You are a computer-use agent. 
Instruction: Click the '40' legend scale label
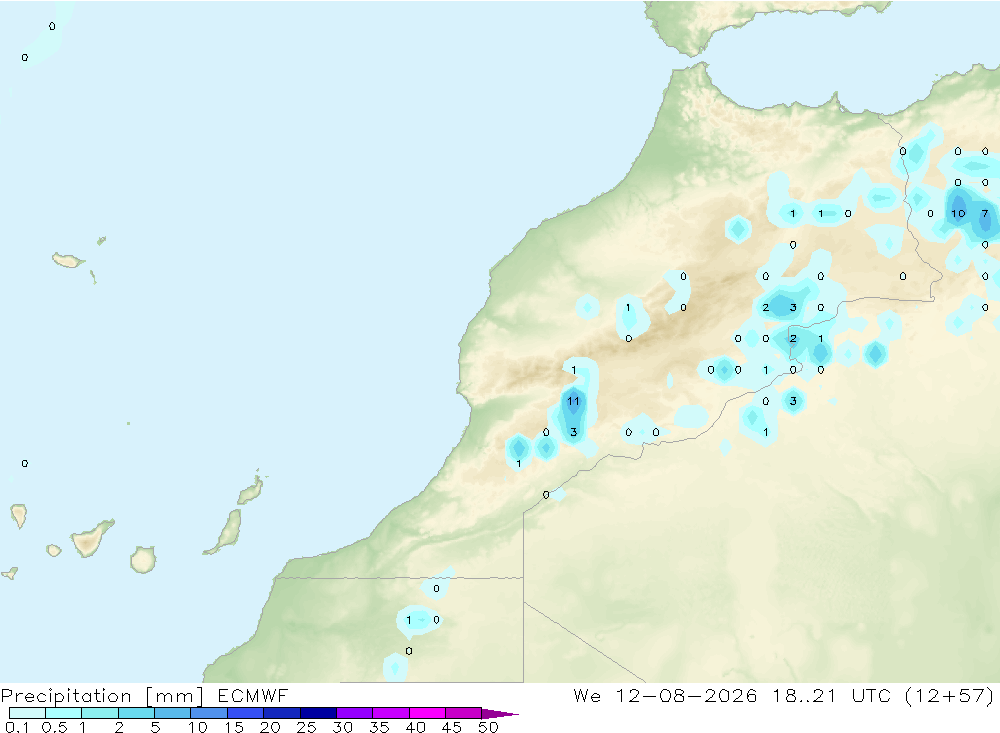[416, 727]
